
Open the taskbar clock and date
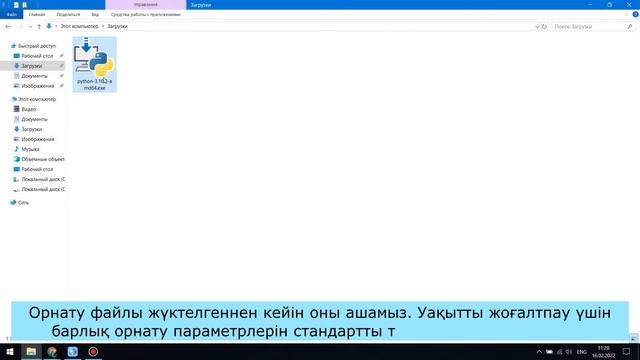pos(604,352)
